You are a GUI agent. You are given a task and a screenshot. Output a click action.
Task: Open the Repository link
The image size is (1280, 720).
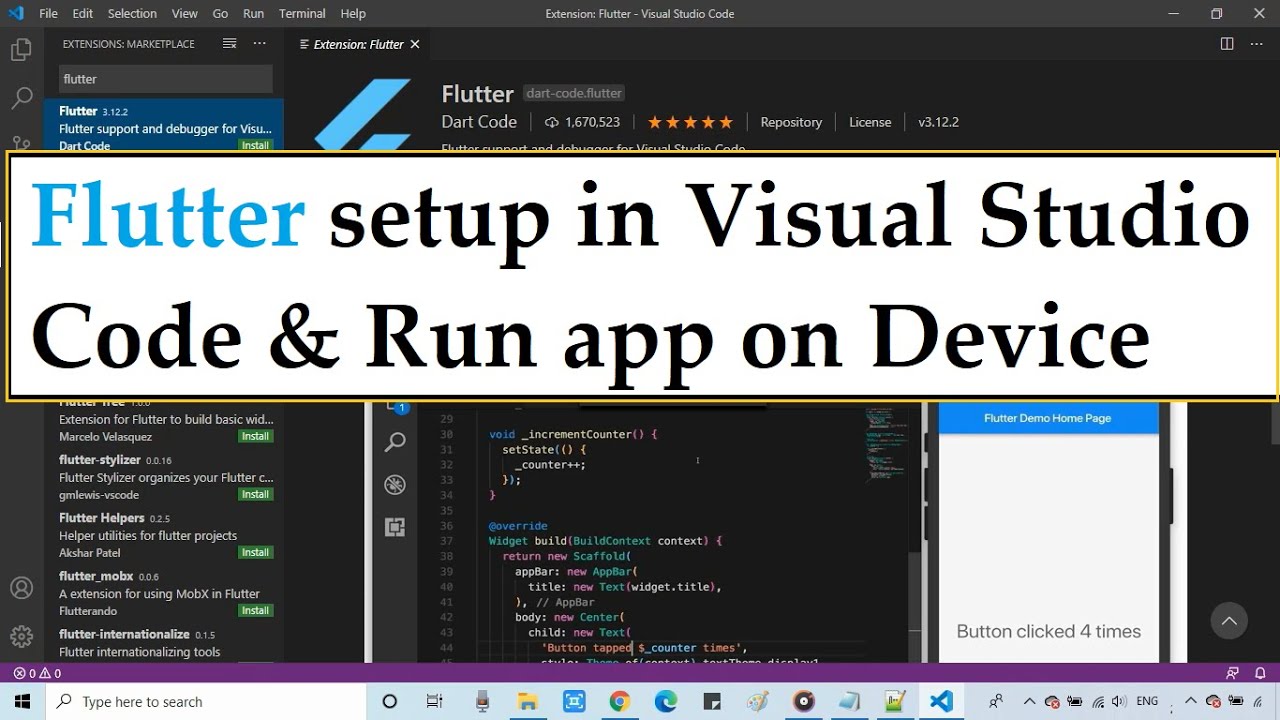tap(791, 122)
